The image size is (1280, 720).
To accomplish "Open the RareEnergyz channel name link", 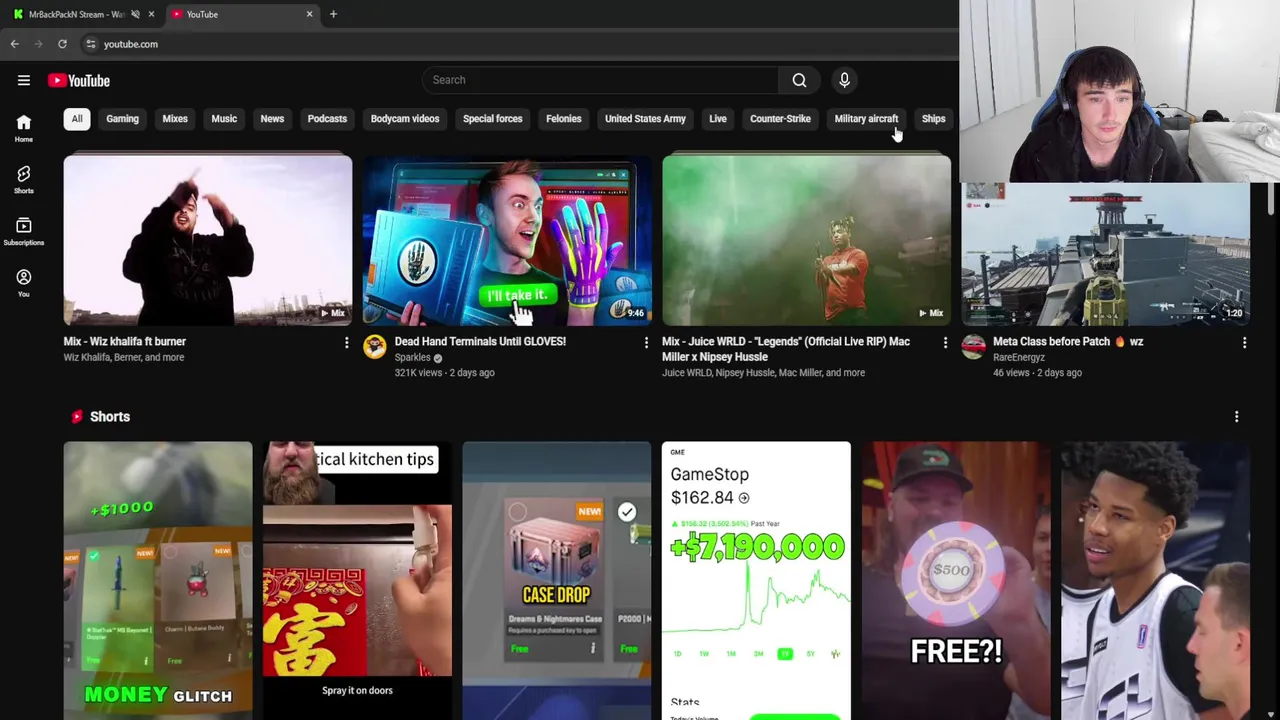I will tap(1019, 357).
